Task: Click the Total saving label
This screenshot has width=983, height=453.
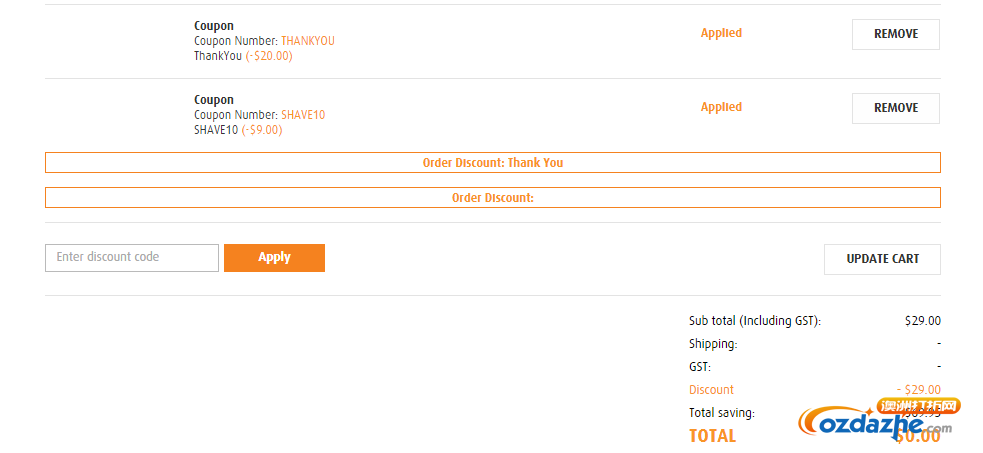Action: point(722,413)
